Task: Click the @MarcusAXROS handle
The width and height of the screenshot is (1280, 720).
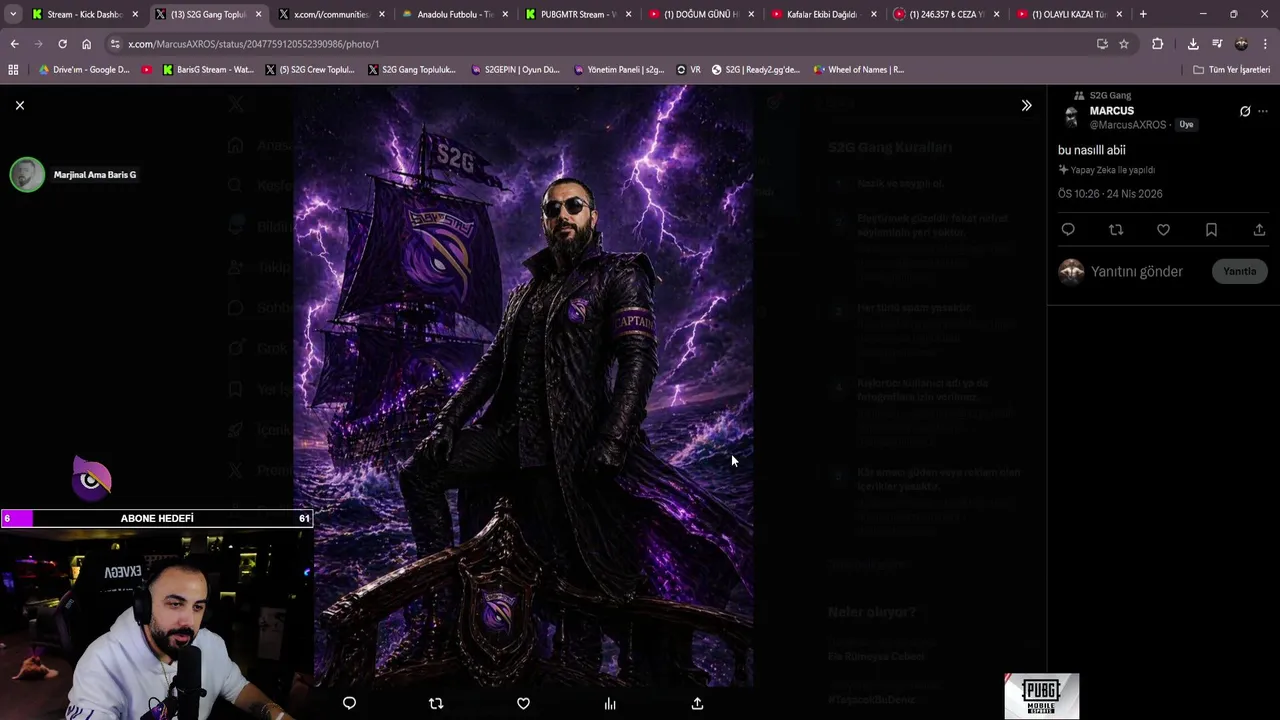Action: (x=1128, y=125)
